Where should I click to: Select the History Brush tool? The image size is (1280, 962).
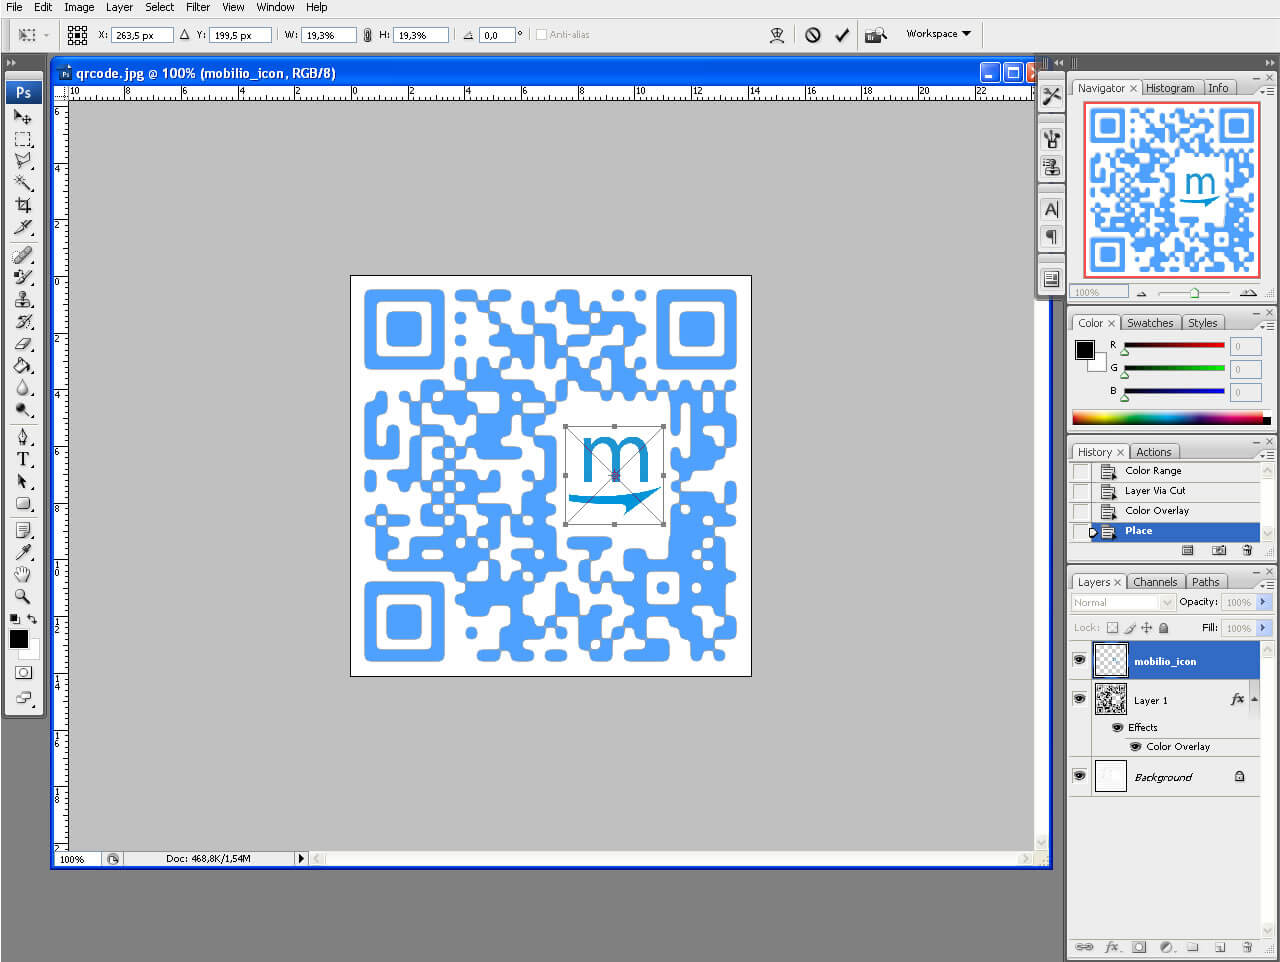click(23, 322)
